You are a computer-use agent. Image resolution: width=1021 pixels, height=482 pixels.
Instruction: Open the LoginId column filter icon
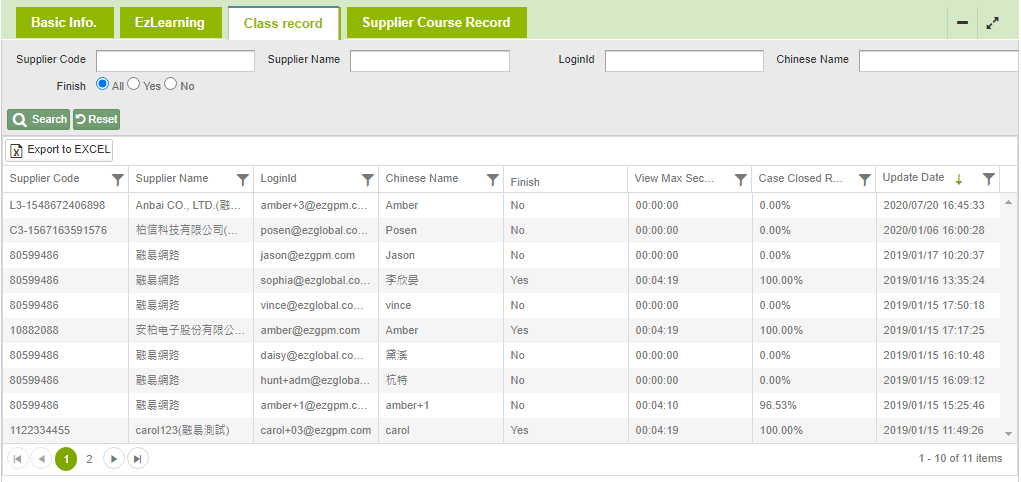367,179
